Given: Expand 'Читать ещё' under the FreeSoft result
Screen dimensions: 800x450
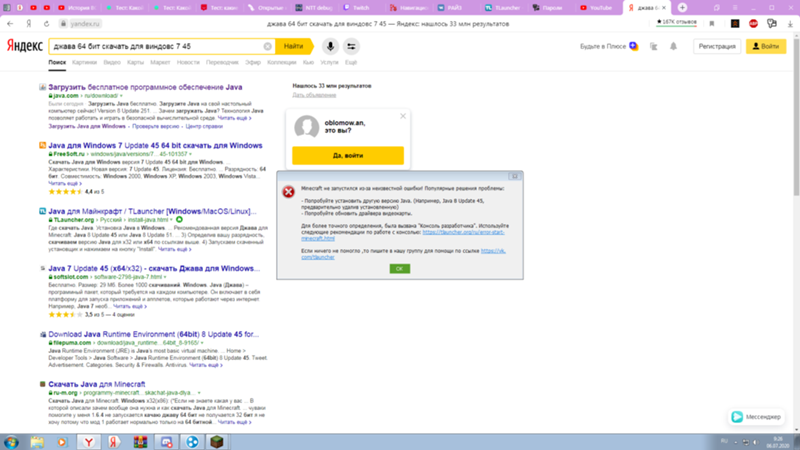Looking at the screenshot, I should click(64, 183).
